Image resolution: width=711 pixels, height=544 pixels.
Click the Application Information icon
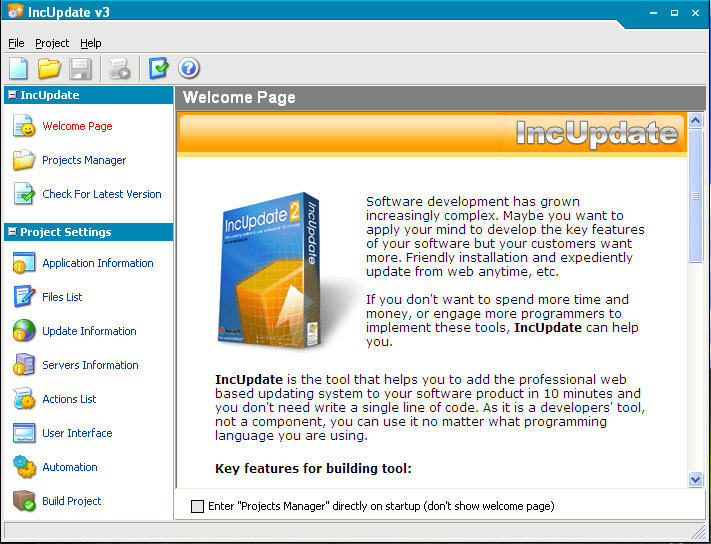click(24, 263)
